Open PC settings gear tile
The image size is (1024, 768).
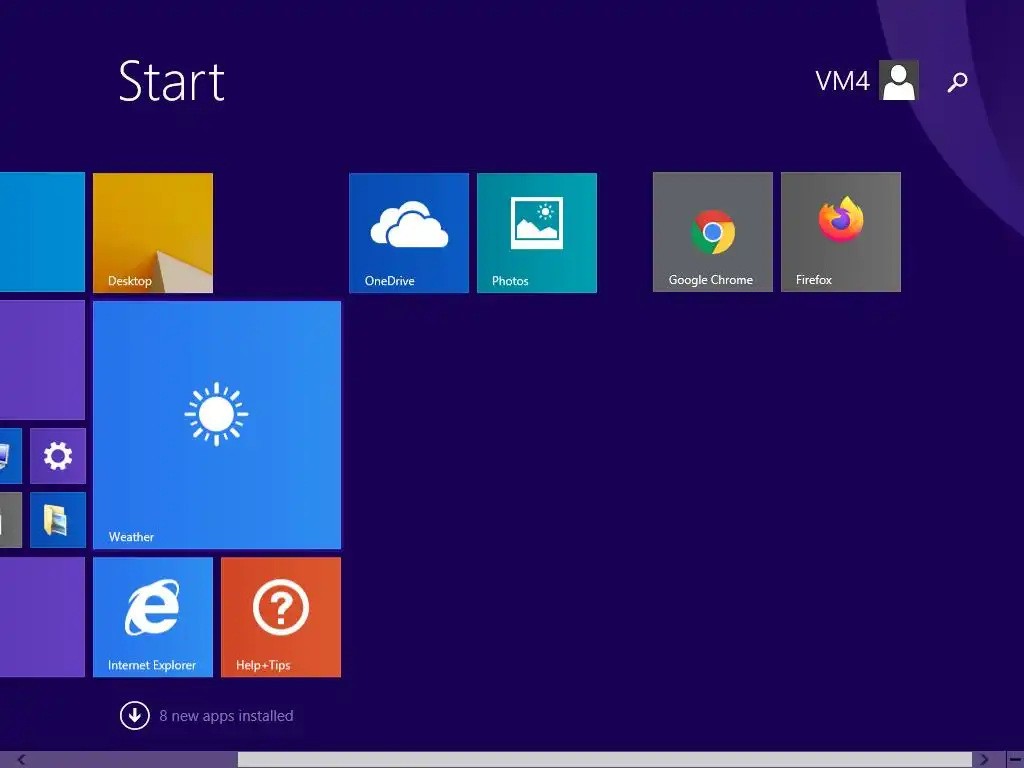[x=58, y=456]
